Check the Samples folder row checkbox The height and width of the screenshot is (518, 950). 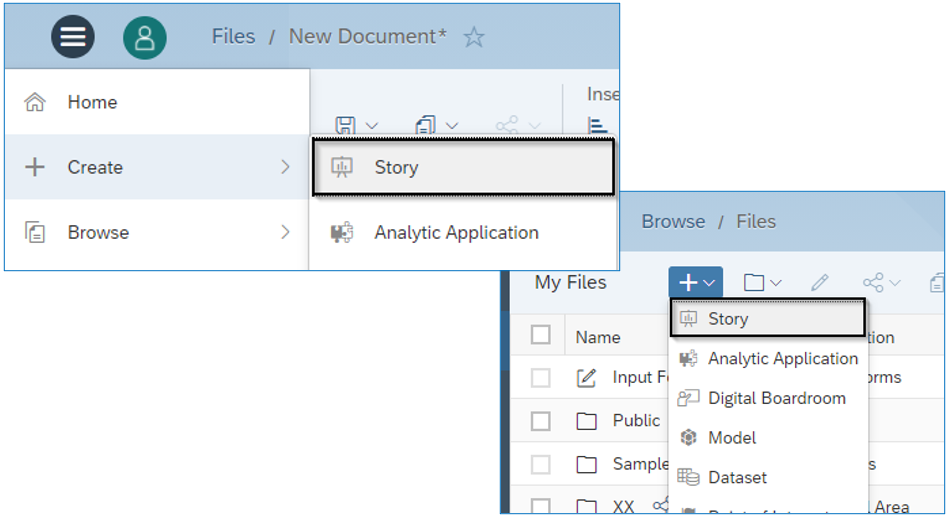pos(540,464)
